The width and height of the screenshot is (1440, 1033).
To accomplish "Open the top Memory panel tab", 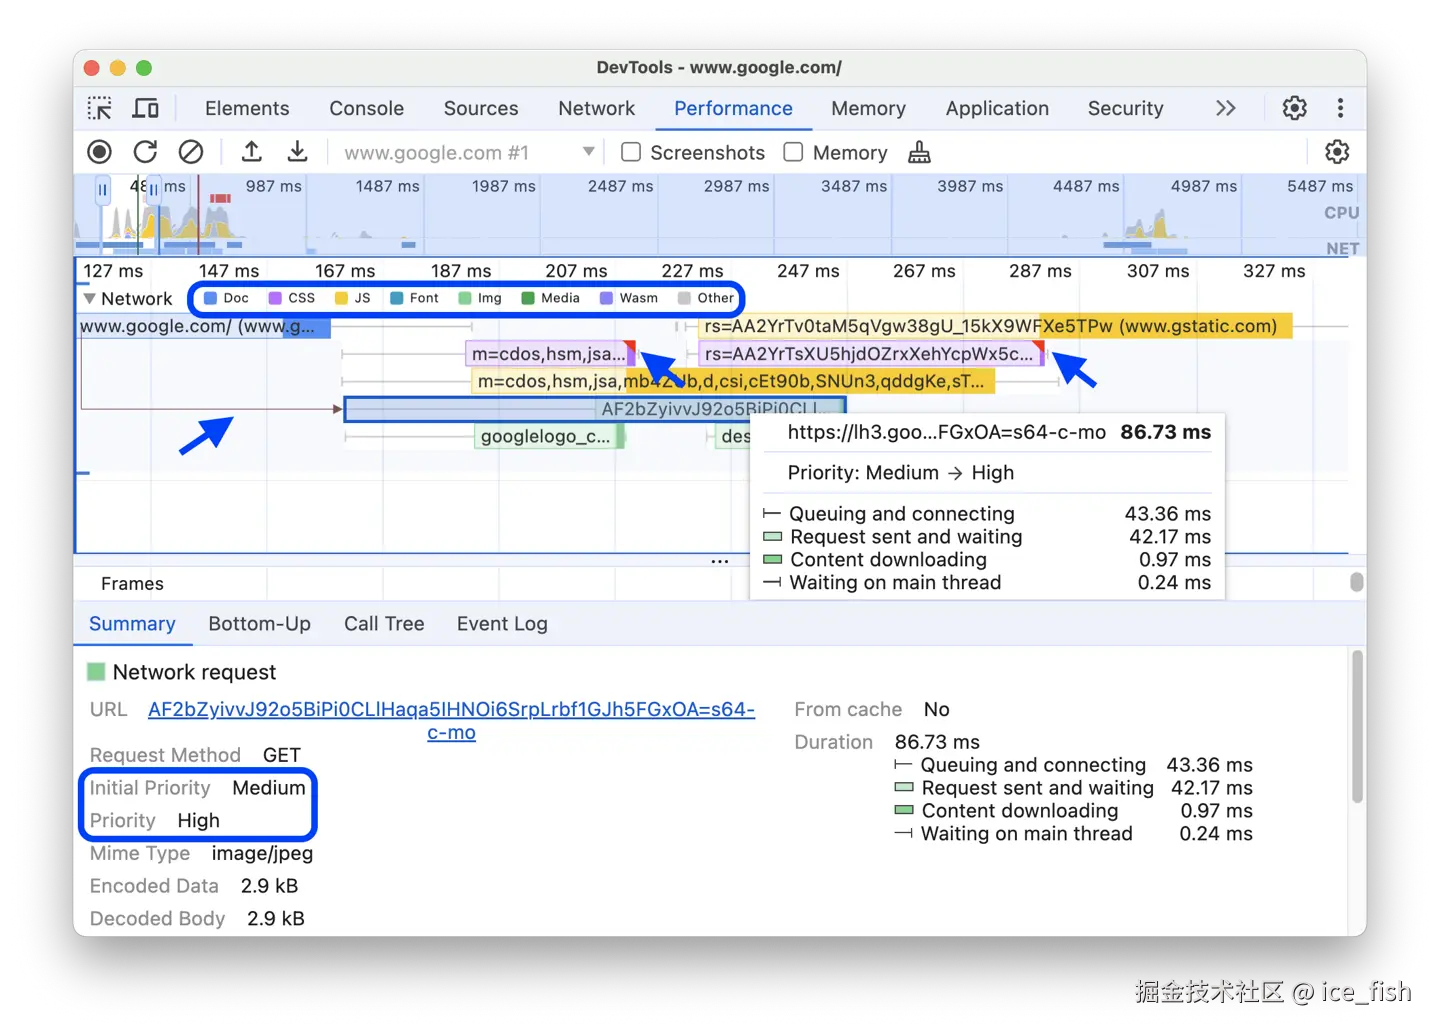I will pos(868,108).
